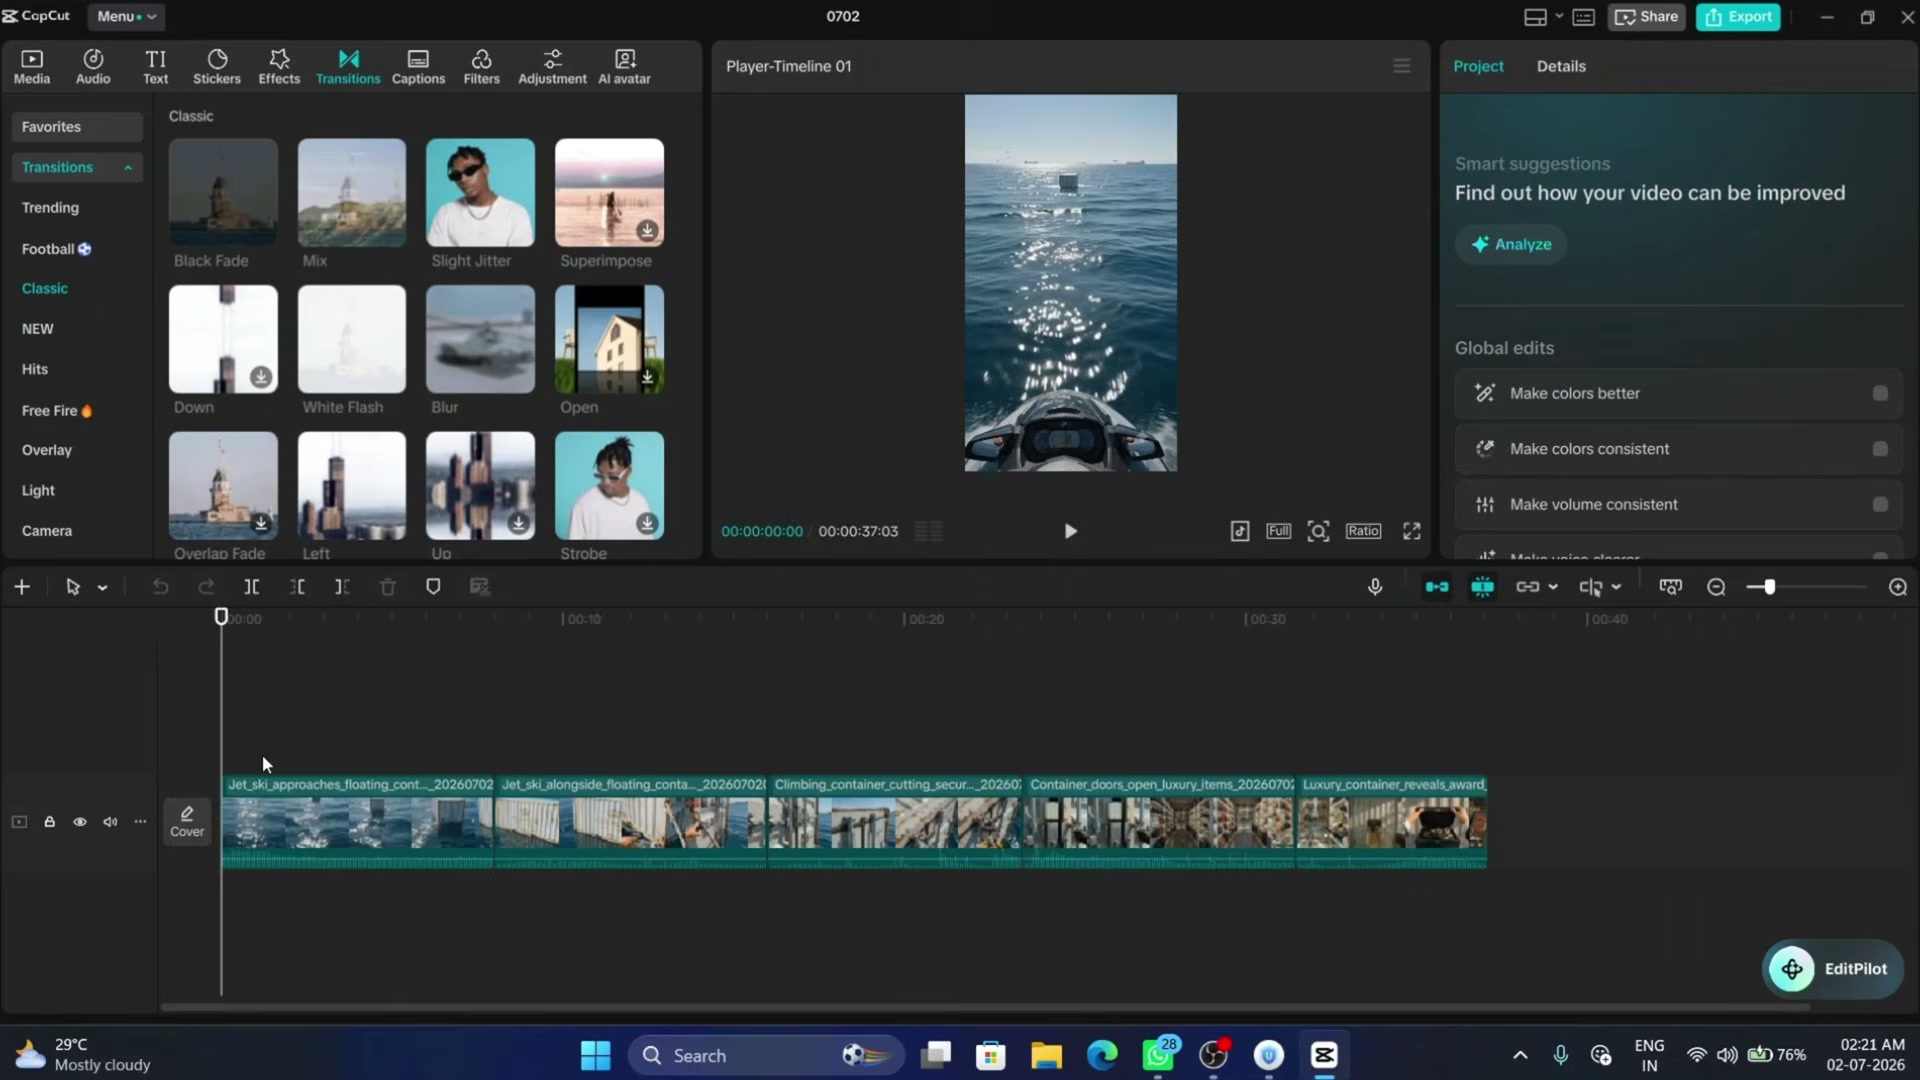This screenshot has height=1080, width=1920.
Task: Select the Black Fade transition thumbnail
Action: [223, 192]
